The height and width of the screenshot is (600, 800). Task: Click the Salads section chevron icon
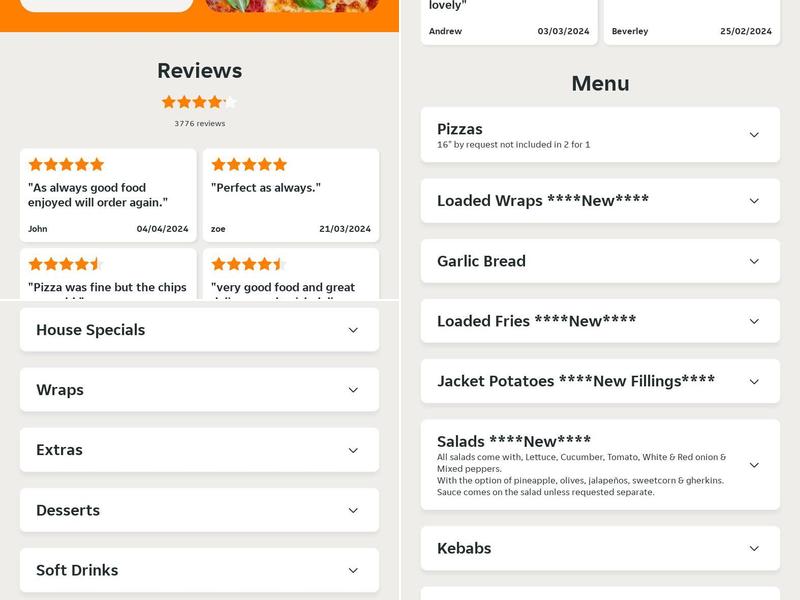point(754,465)
